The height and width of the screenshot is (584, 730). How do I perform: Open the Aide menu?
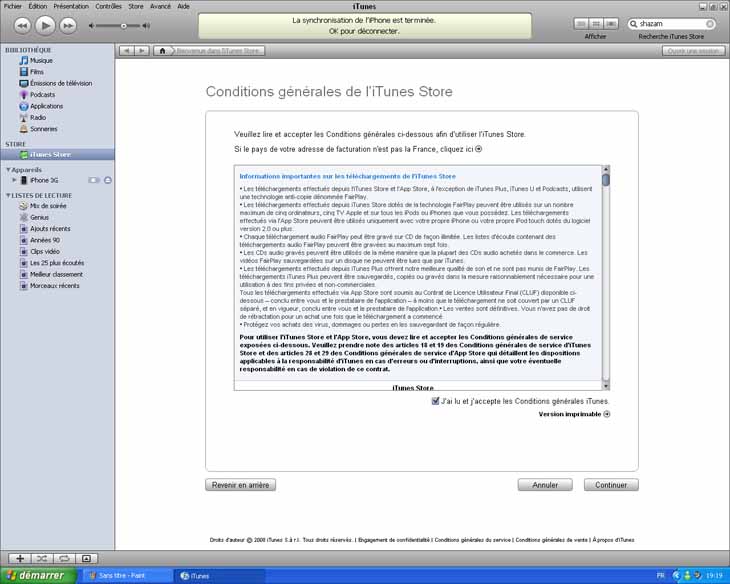click(x=183, y=6)
